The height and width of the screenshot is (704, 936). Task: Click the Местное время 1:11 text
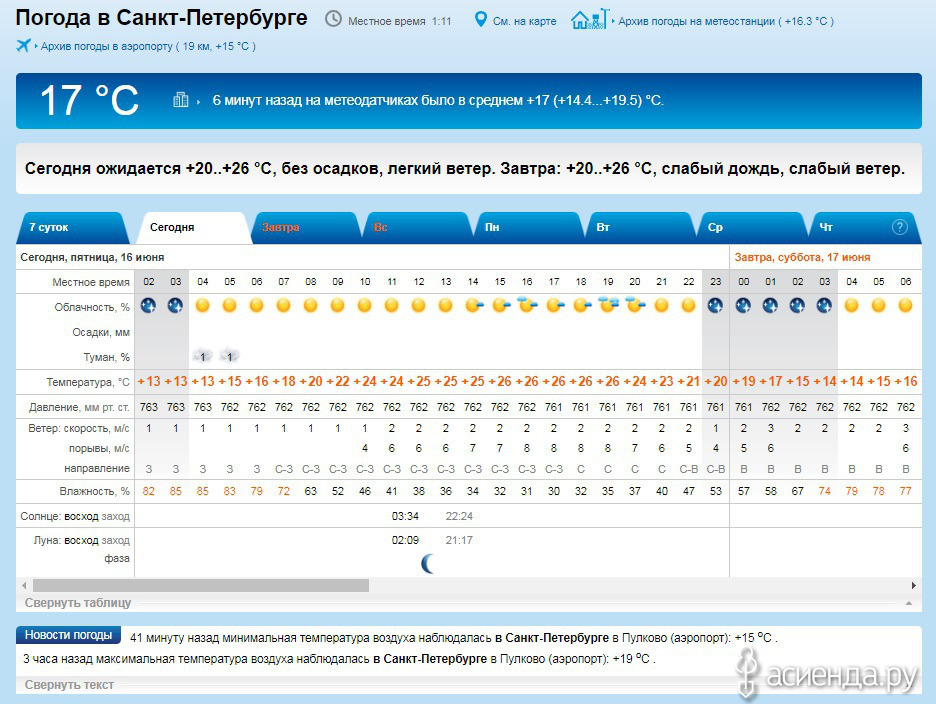point(399,21)
